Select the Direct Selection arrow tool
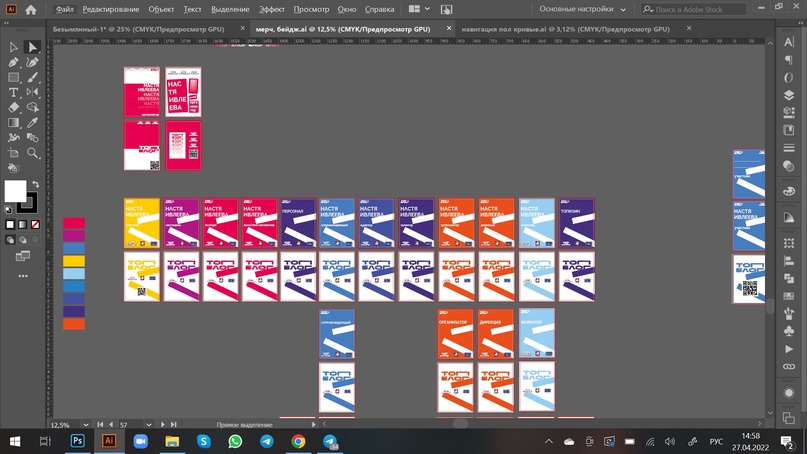Viewport: 807px width, 454px height. (33, 47)
